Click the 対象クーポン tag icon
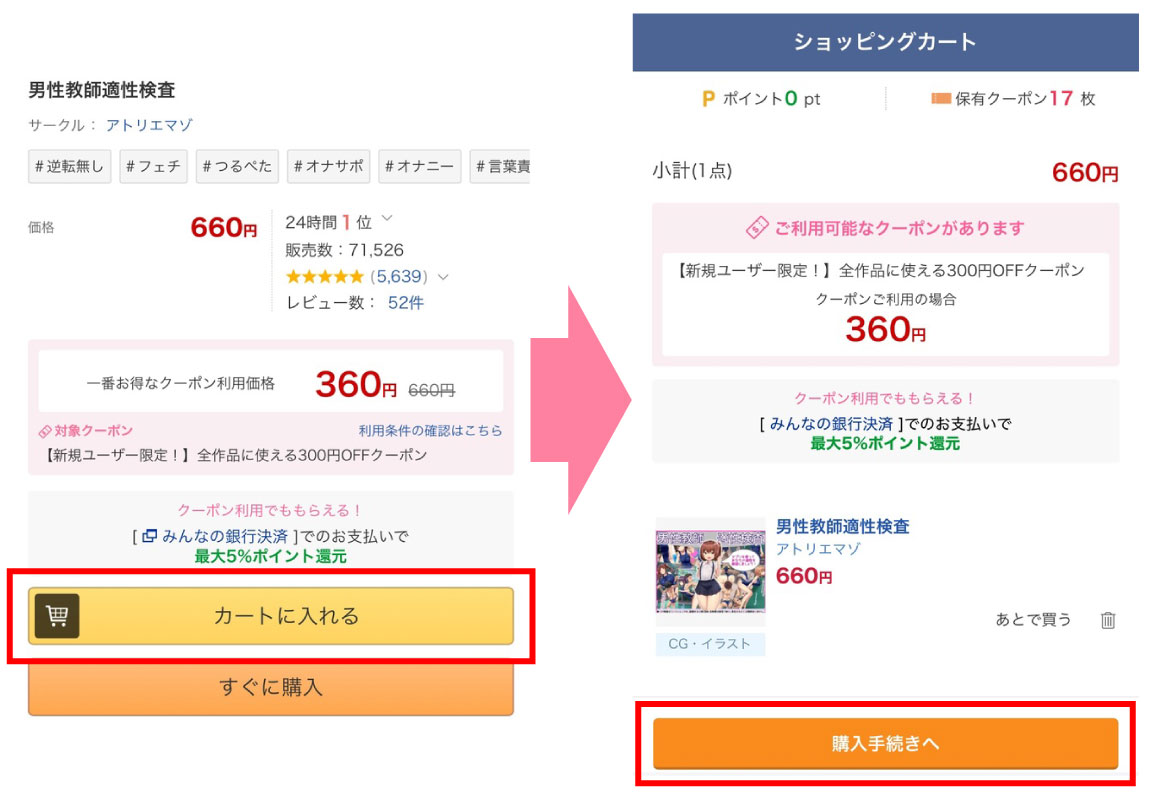The width and height of the screenshot is (1150, 800). coord(45,431)
